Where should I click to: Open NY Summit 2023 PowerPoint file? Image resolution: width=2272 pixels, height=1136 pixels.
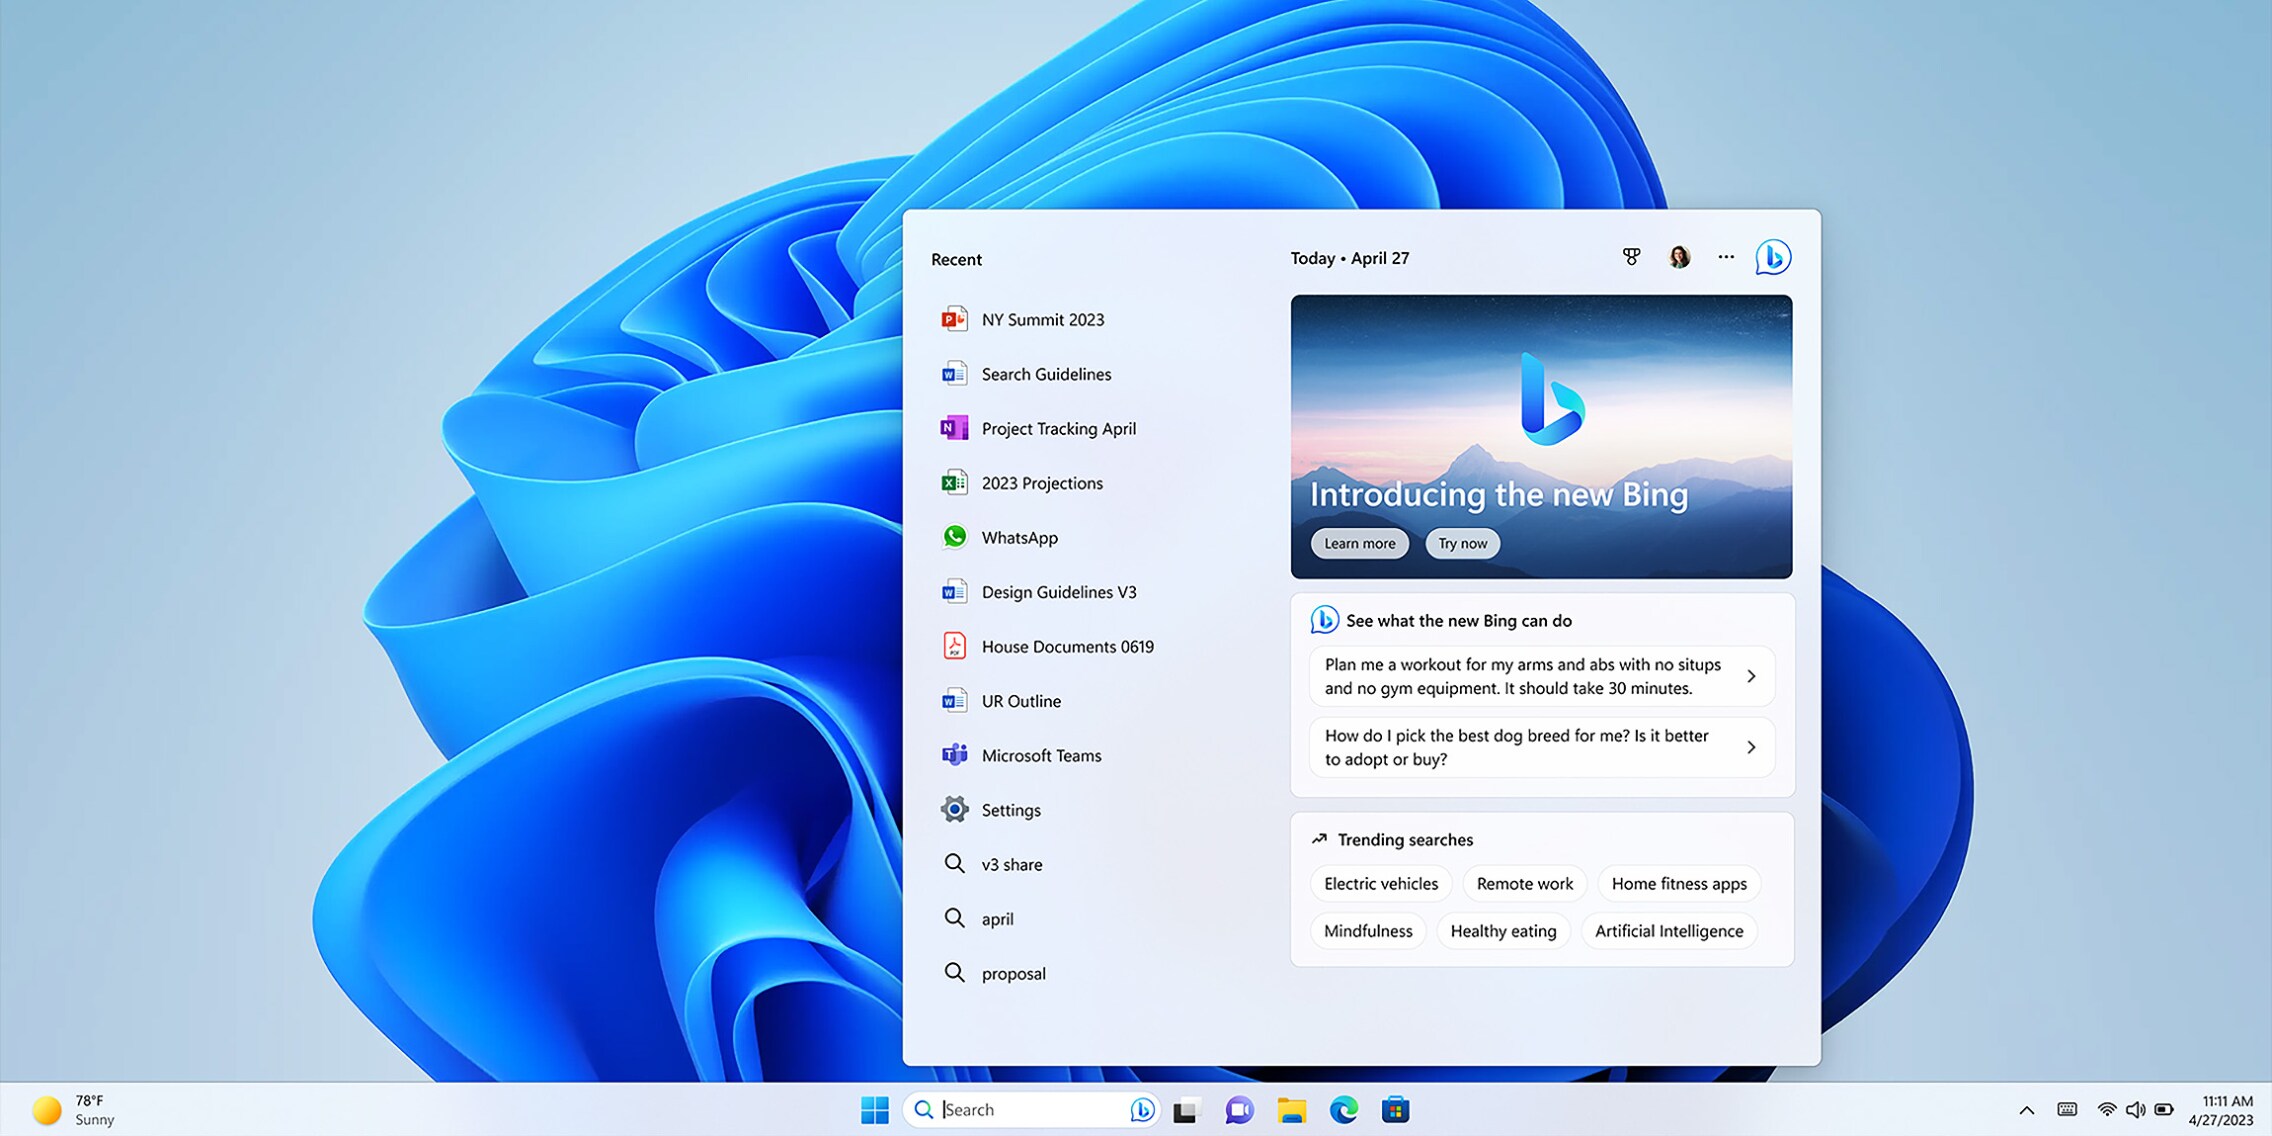tap(1043, 319)
